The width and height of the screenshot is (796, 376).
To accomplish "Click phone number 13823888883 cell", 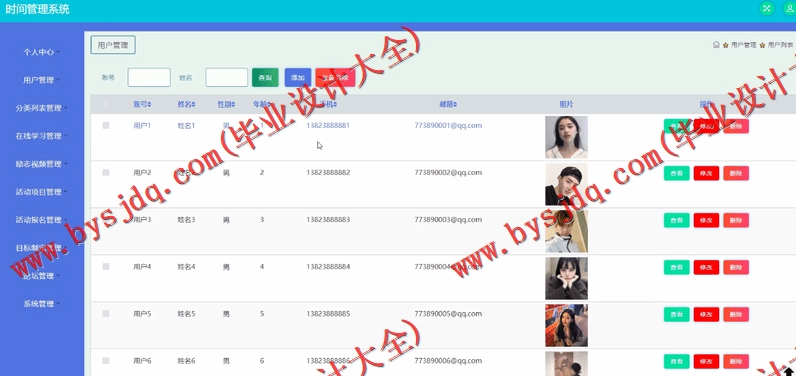I will 328,220.
